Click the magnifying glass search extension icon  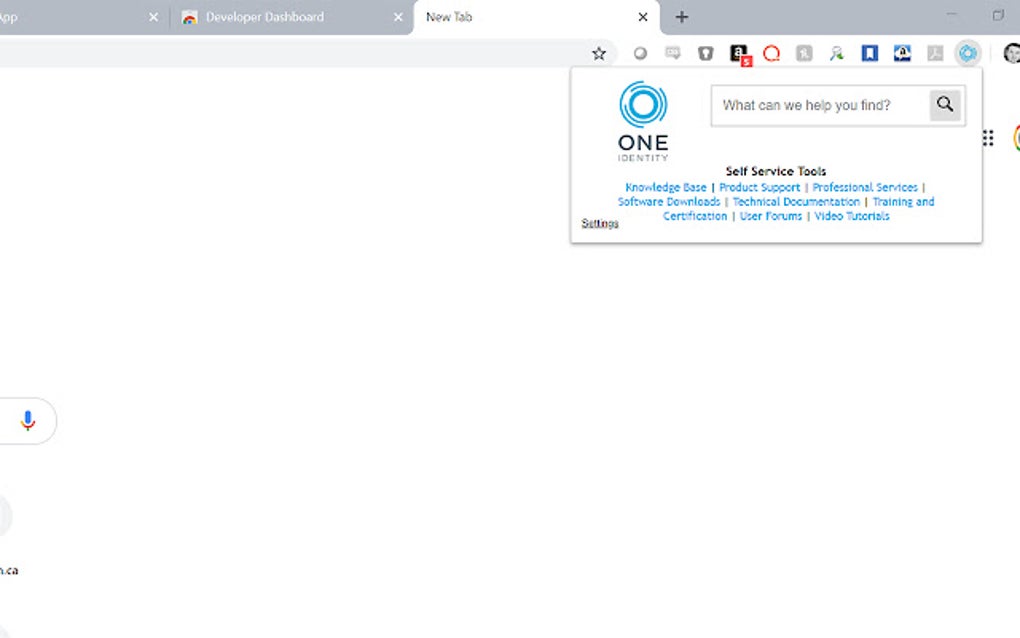tap(836, 52)
